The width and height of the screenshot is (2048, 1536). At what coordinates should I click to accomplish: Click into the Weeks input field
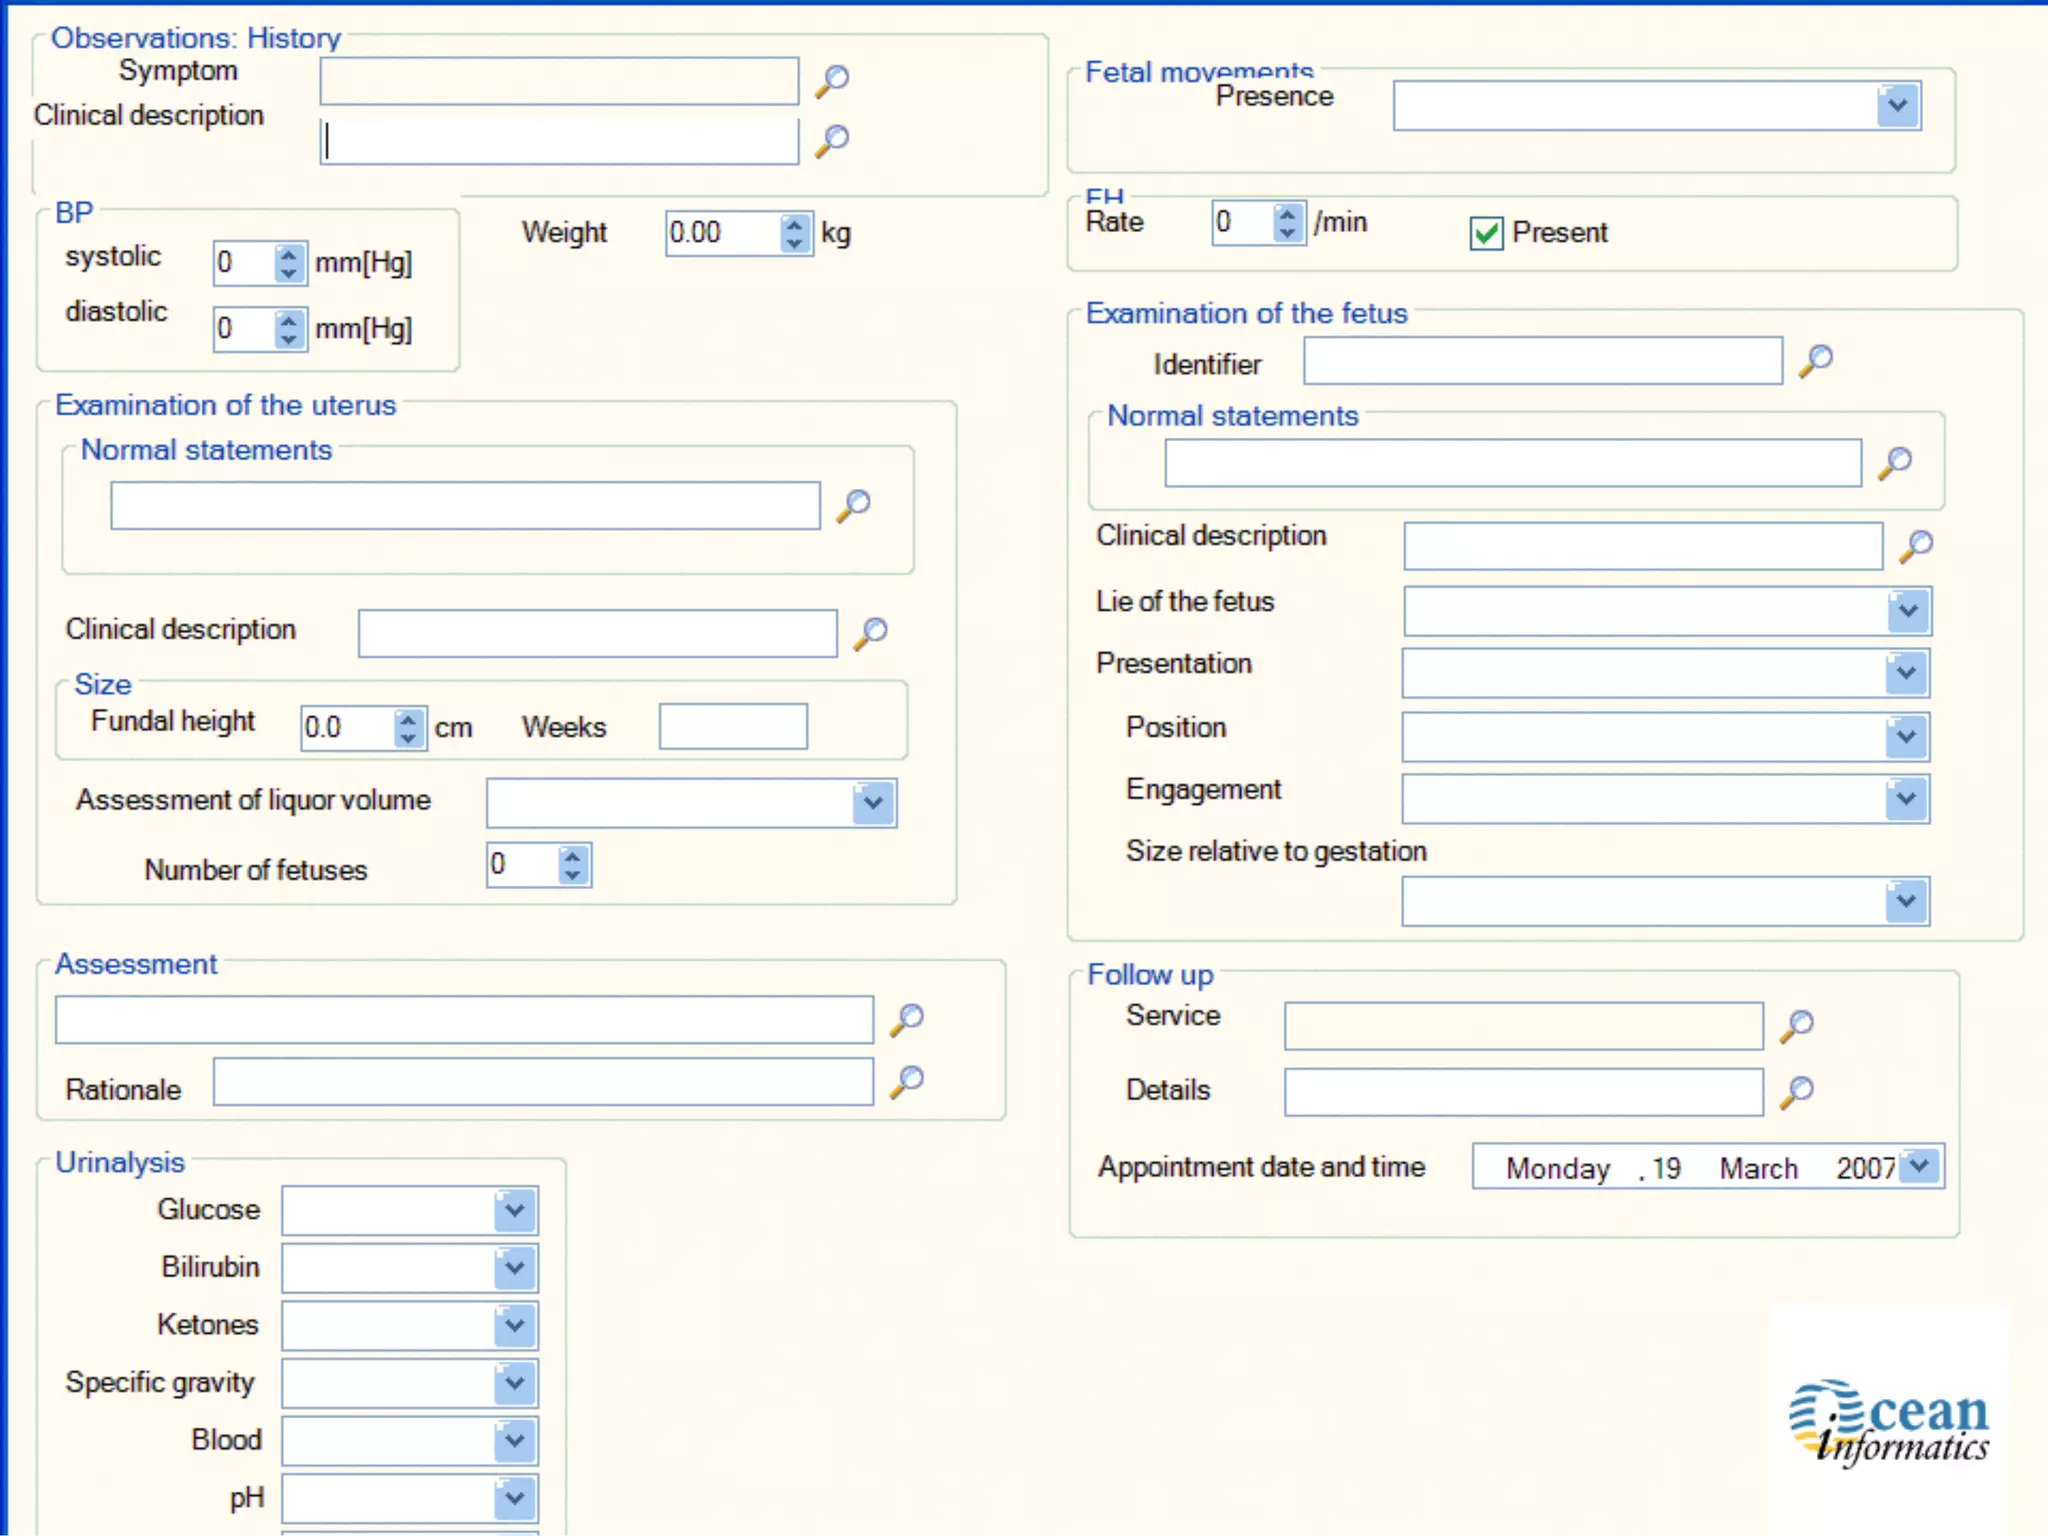[733, 727]
